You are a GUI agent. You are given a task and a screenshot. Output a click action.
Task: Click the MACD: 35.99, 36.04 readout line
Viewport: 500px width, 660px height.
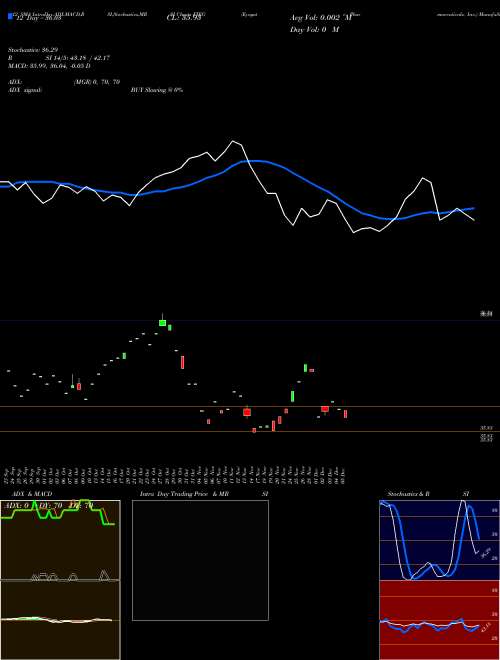click(x=49, y=66)
